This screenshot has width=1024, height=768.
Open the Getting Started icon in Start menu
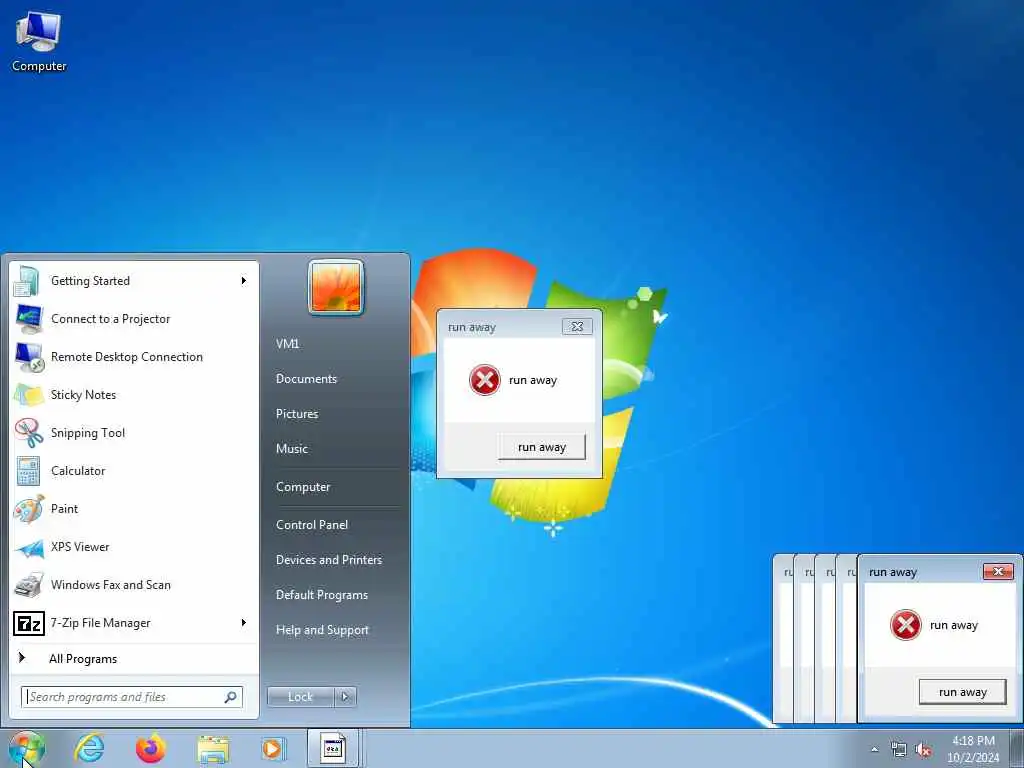tap(27, 281)
